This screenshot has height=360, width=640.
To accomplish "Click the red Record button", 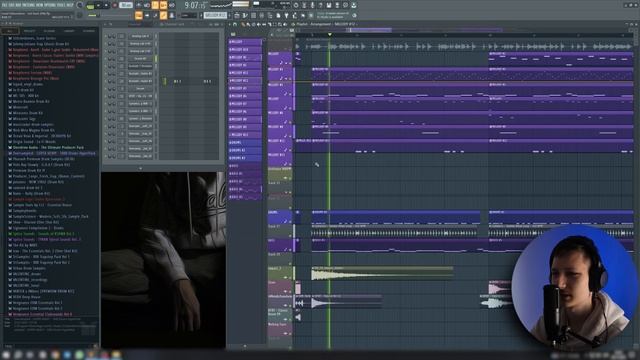I will coord(115,6).
